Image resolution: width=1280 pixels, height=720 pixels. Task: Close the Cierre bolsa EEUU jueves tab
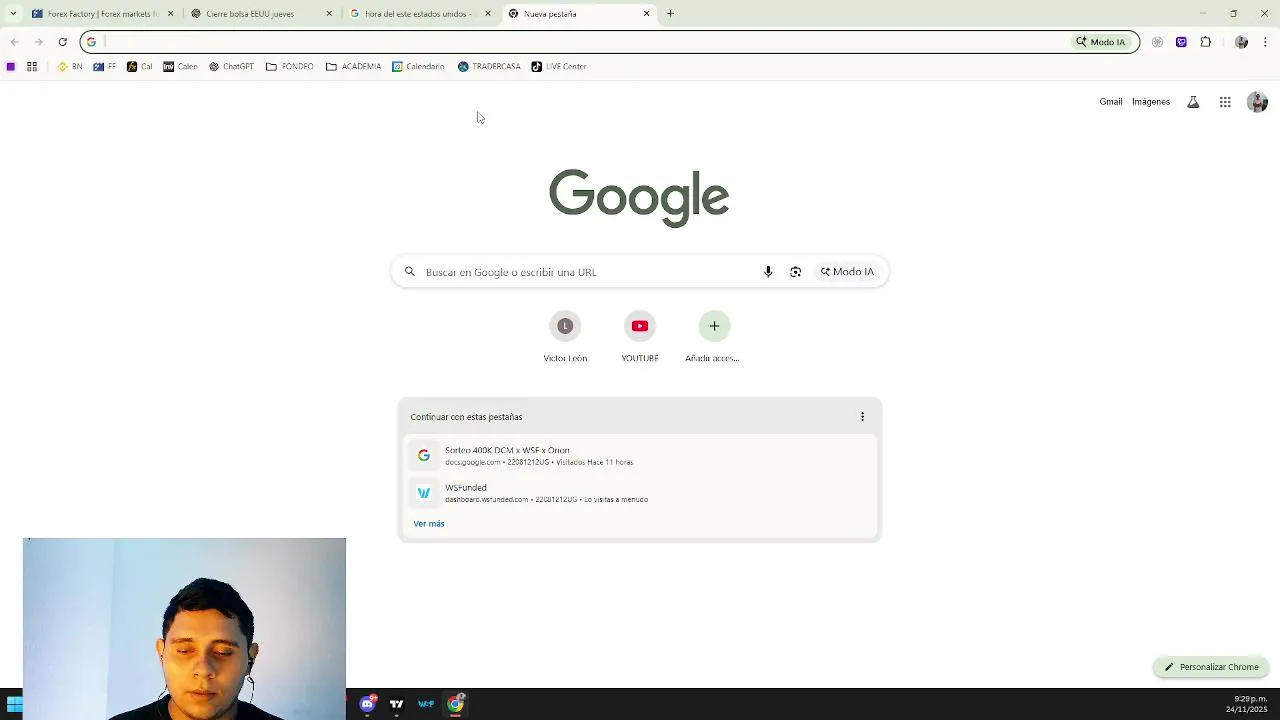click(329, 14)
